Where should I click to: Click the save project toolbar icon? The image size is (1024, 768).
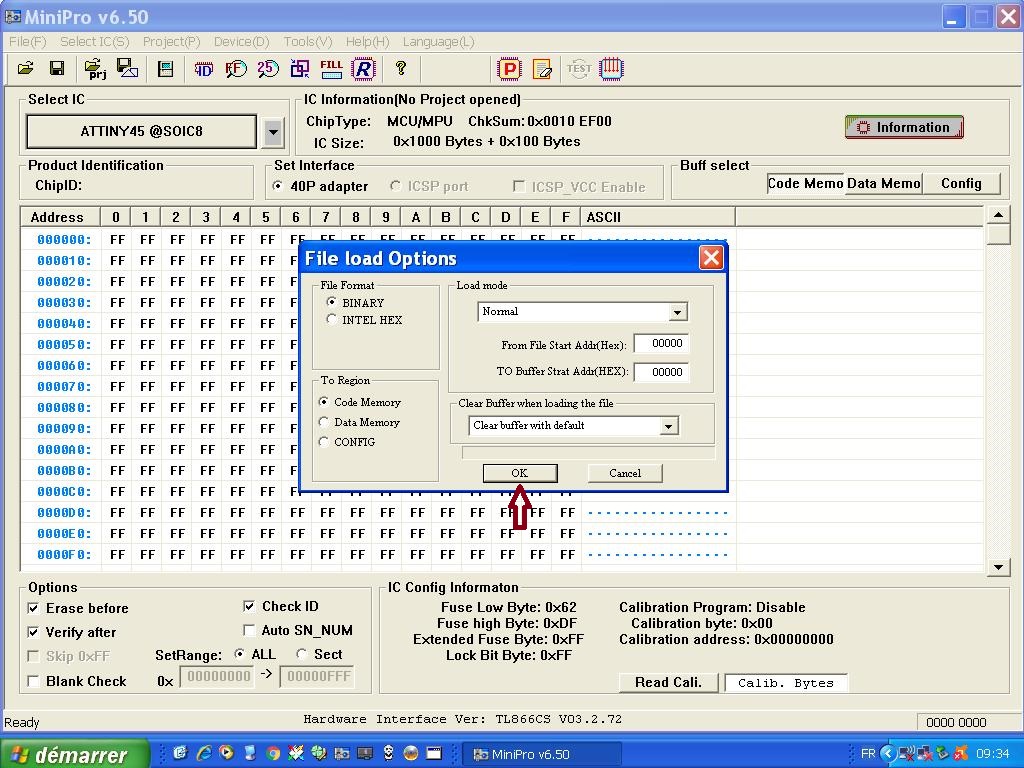[127, 69]
